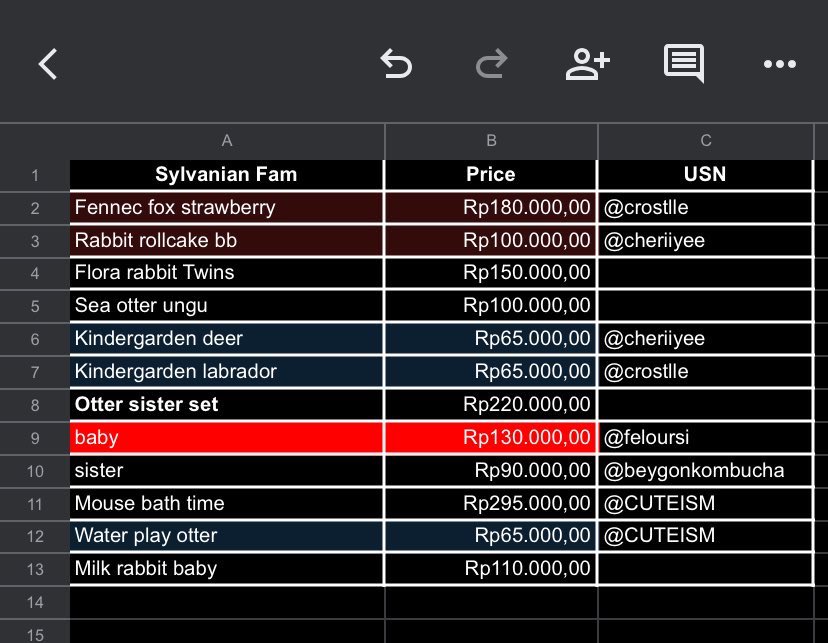828x643 pixels.
Task: Click cell 'Water play otter'
Action: click(227, 536)
